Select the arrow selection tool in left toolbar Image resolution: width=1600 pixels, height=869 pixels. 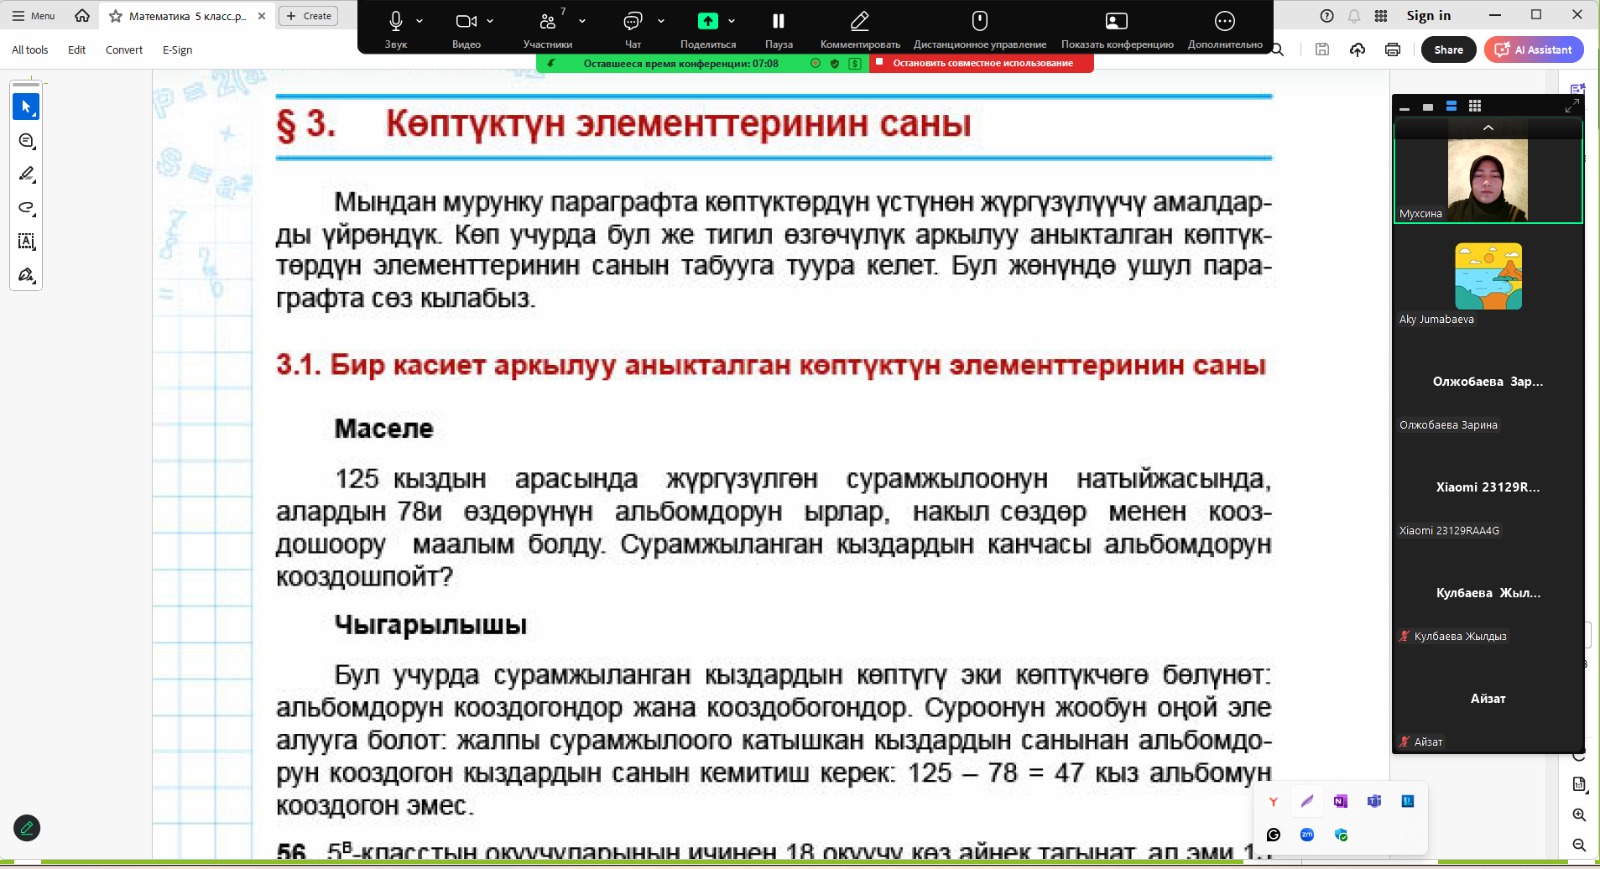[26, 107]
